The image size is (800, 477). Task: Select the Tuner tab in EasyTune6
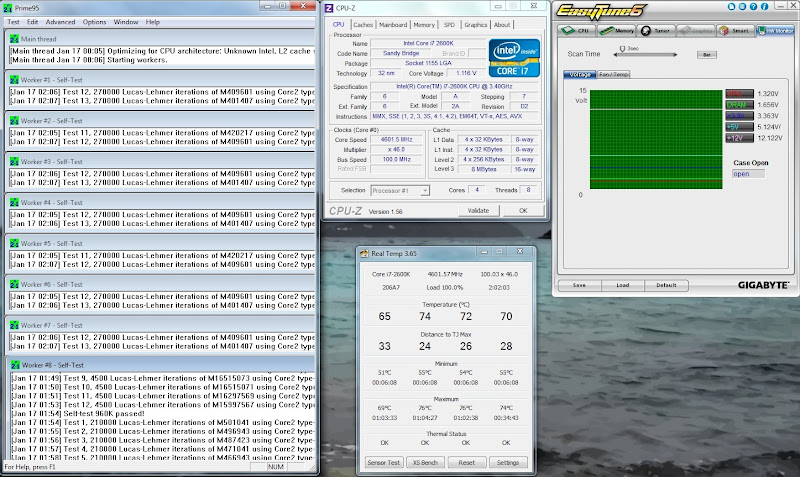[x=656, y=31]
